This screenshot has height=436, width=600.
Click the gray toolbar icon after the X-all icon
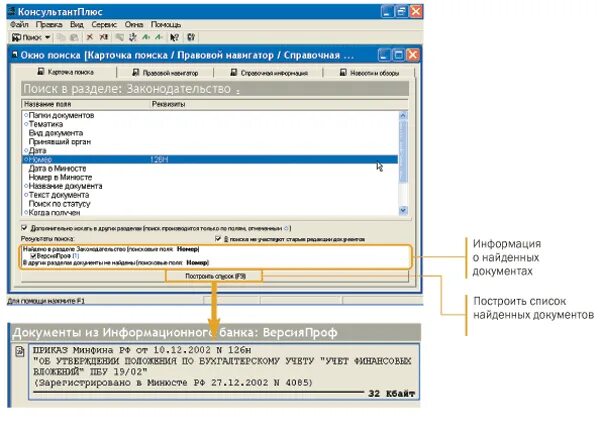coord(119,37)
